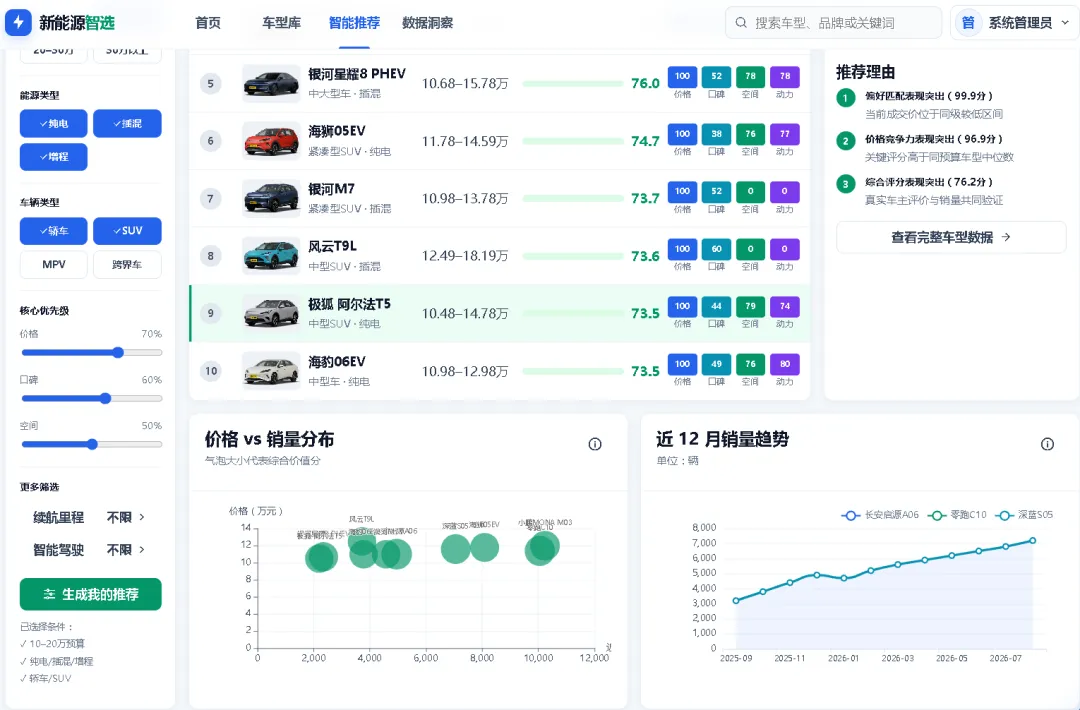The image size is (1080, 710).
Task: Click the last data point on sales trend line
Action: click(x=1032, y=541)
